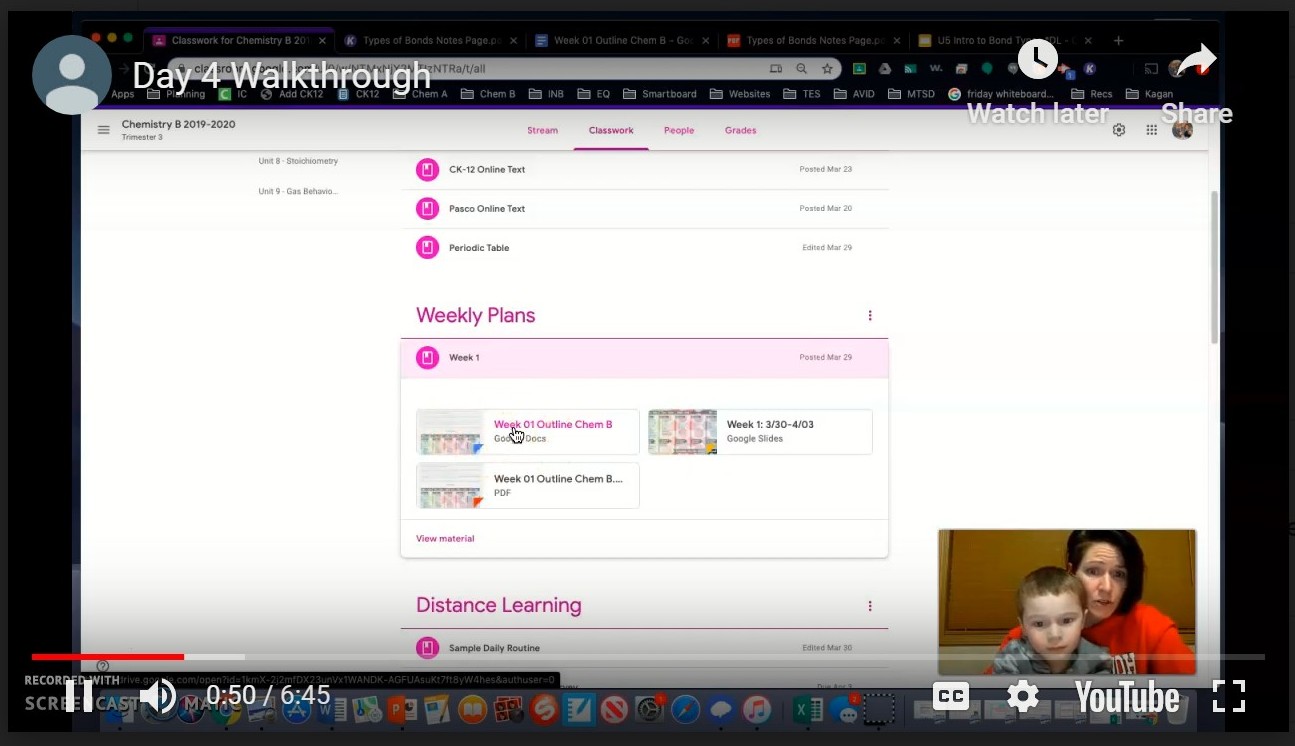This screenshot has width=1295, height=746.
Task: Click the View material link
Action: (445, 539)
